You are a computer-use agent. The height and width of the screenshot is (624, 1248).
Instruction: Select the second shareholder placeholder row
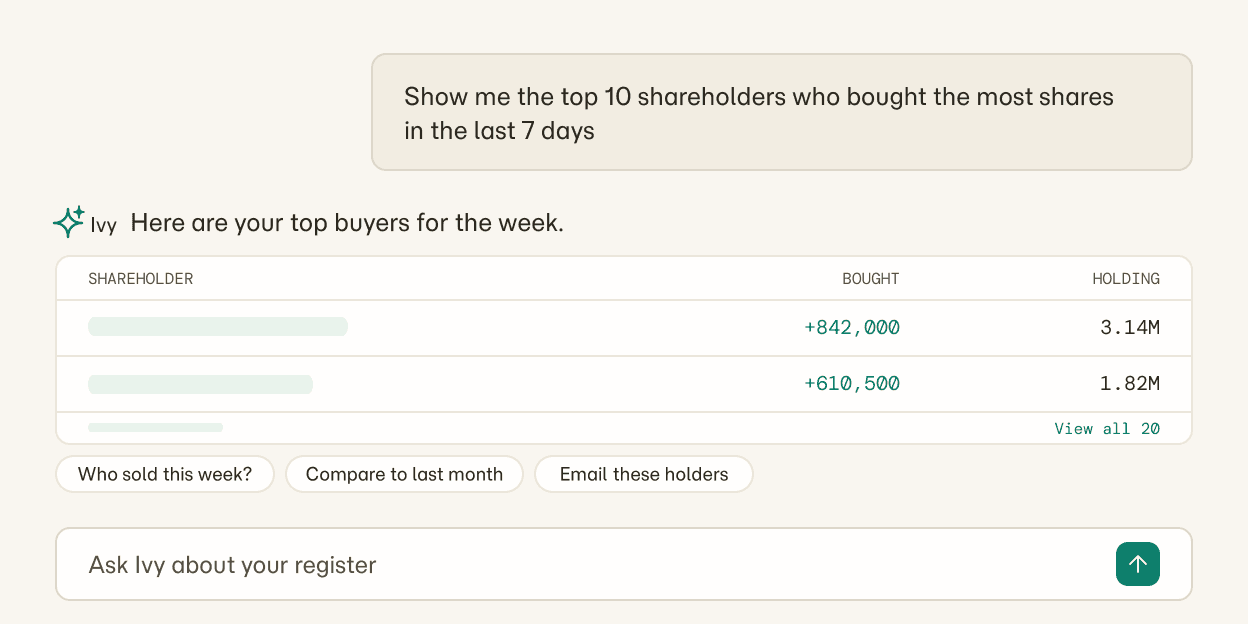(624, 384)
